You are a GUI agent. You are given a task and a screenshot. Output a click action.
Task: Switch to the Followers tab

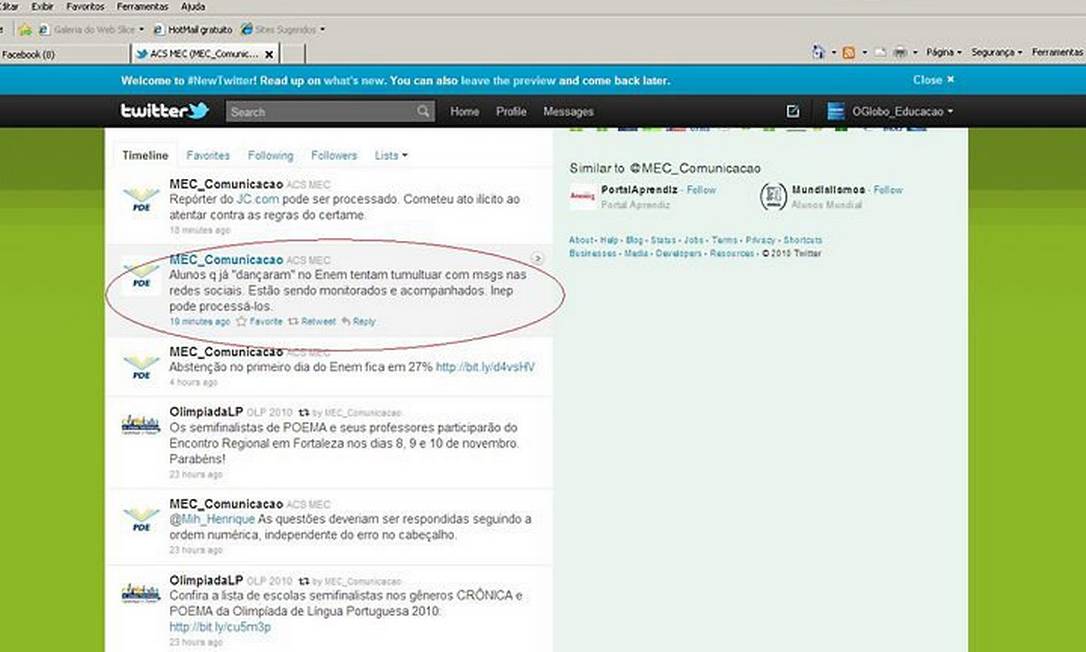click(x=334, y=156)
